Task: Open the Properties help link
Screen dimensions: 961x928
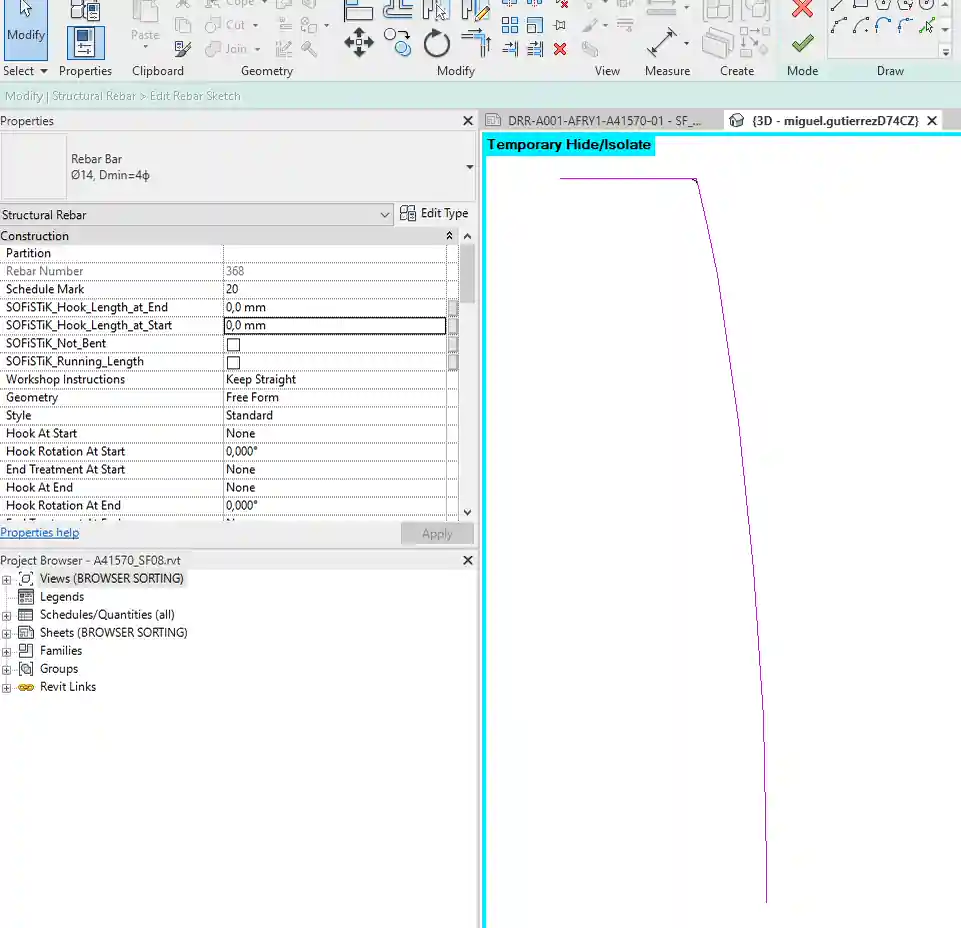Action: [40, 533]
